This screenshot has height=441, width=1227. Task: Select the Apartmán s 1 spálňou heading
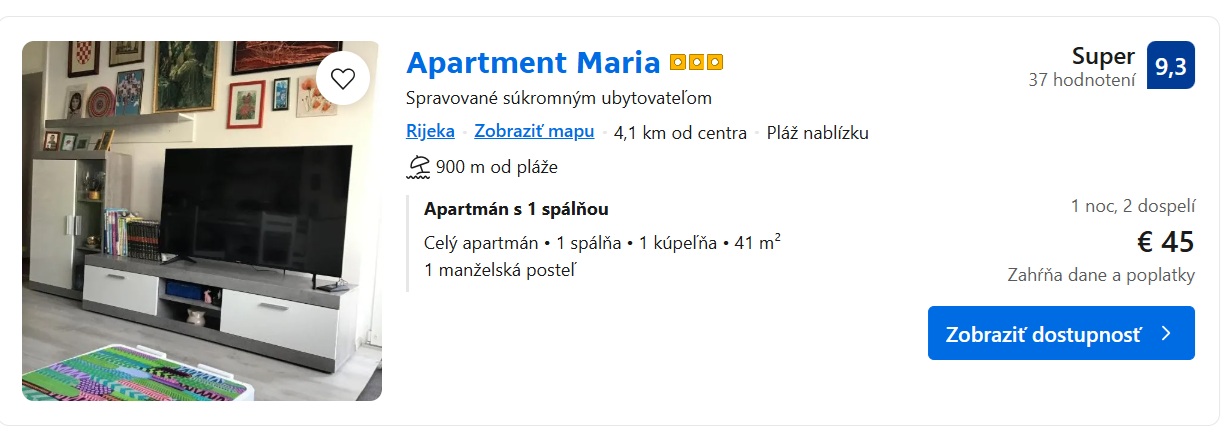[516, 209]
